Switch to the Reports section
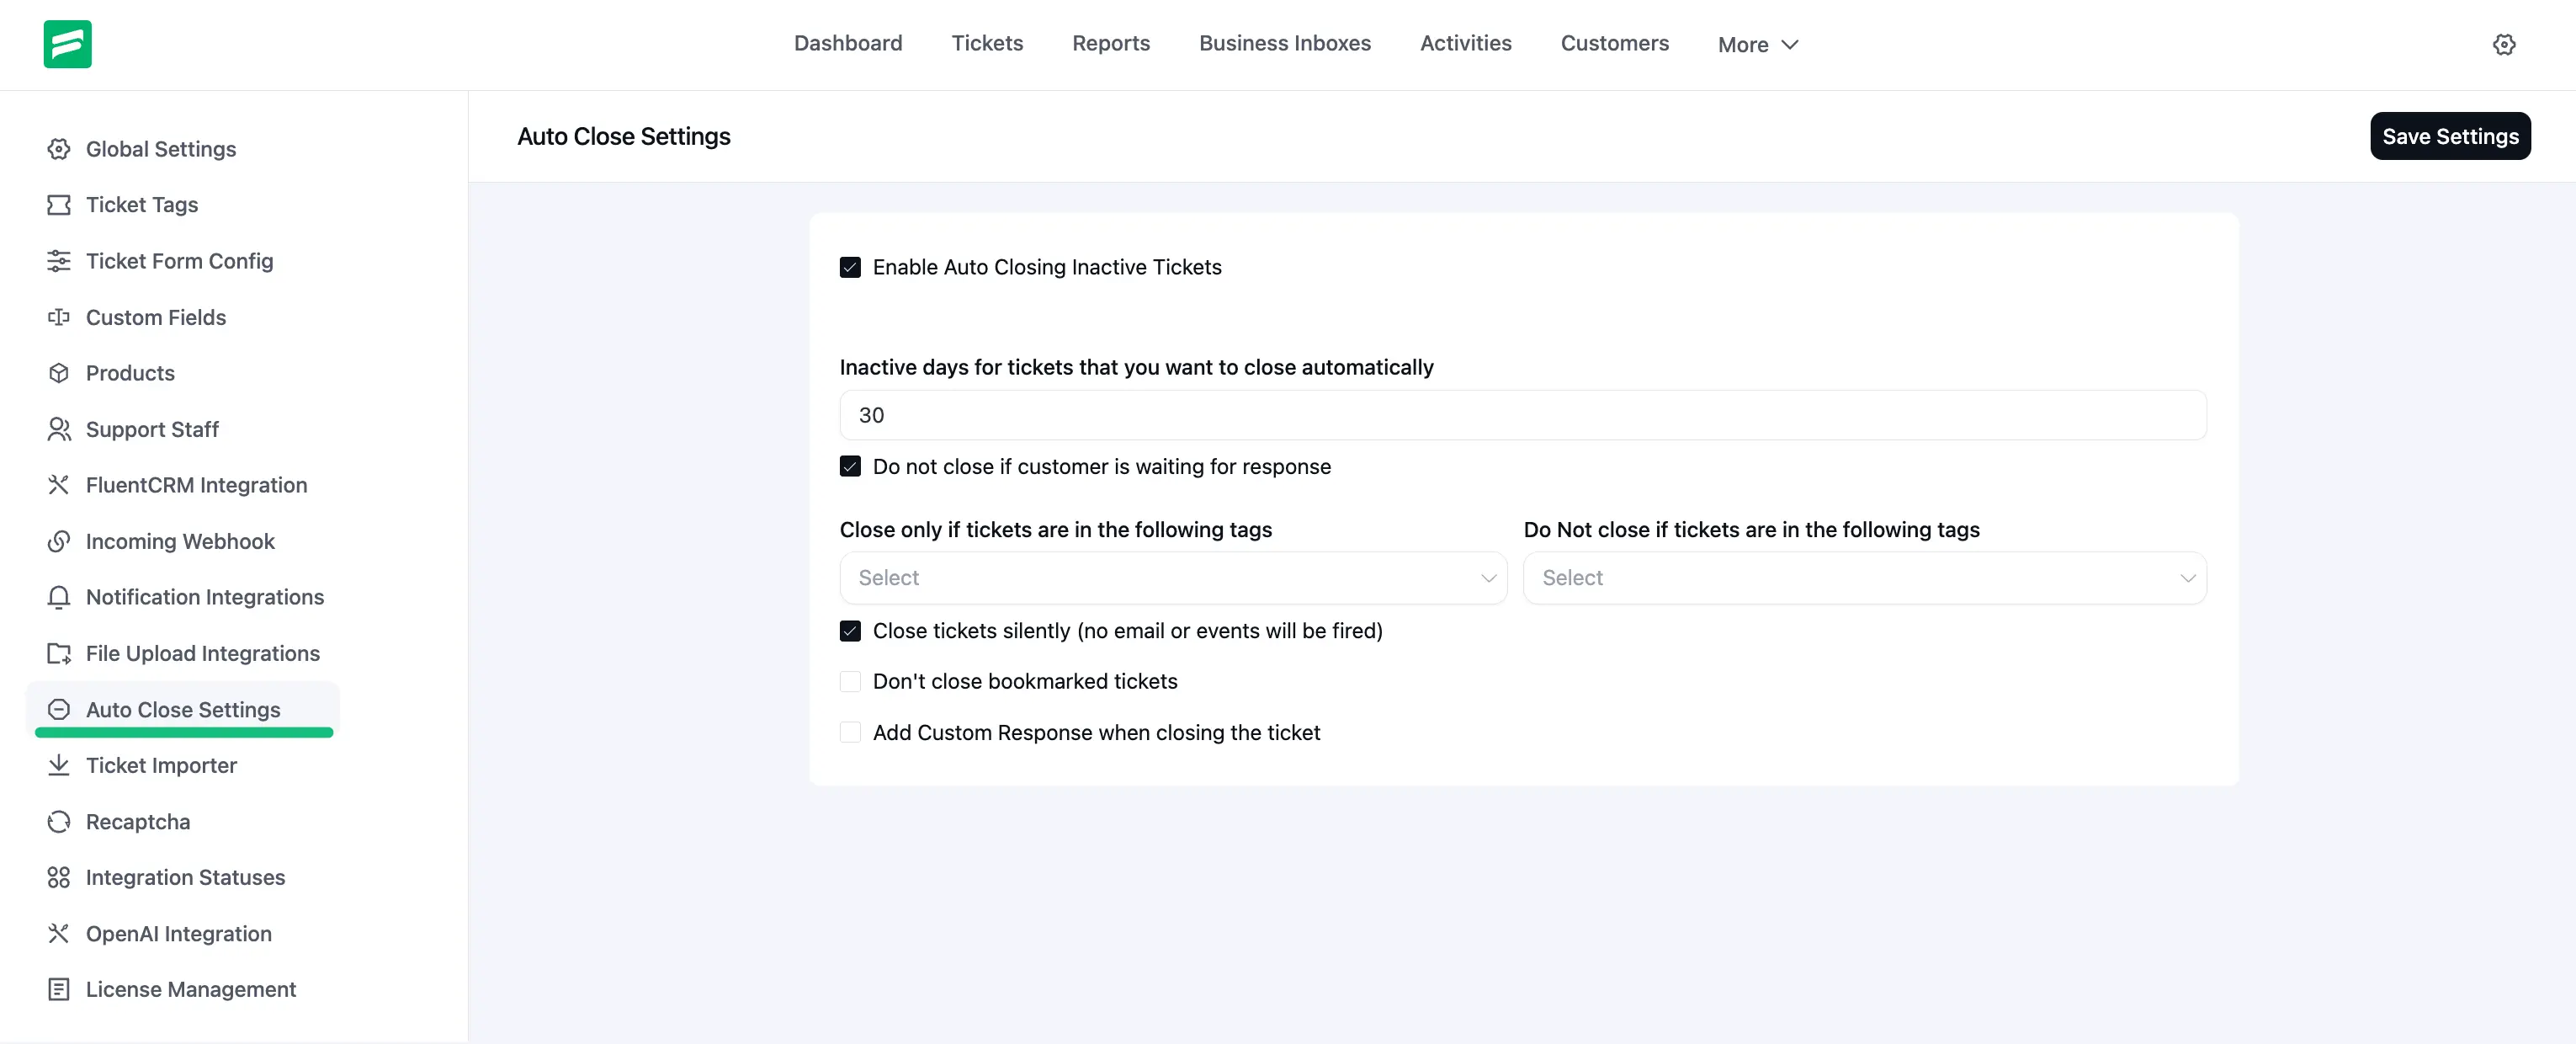2576x1044 pixels. (1111, 43)
